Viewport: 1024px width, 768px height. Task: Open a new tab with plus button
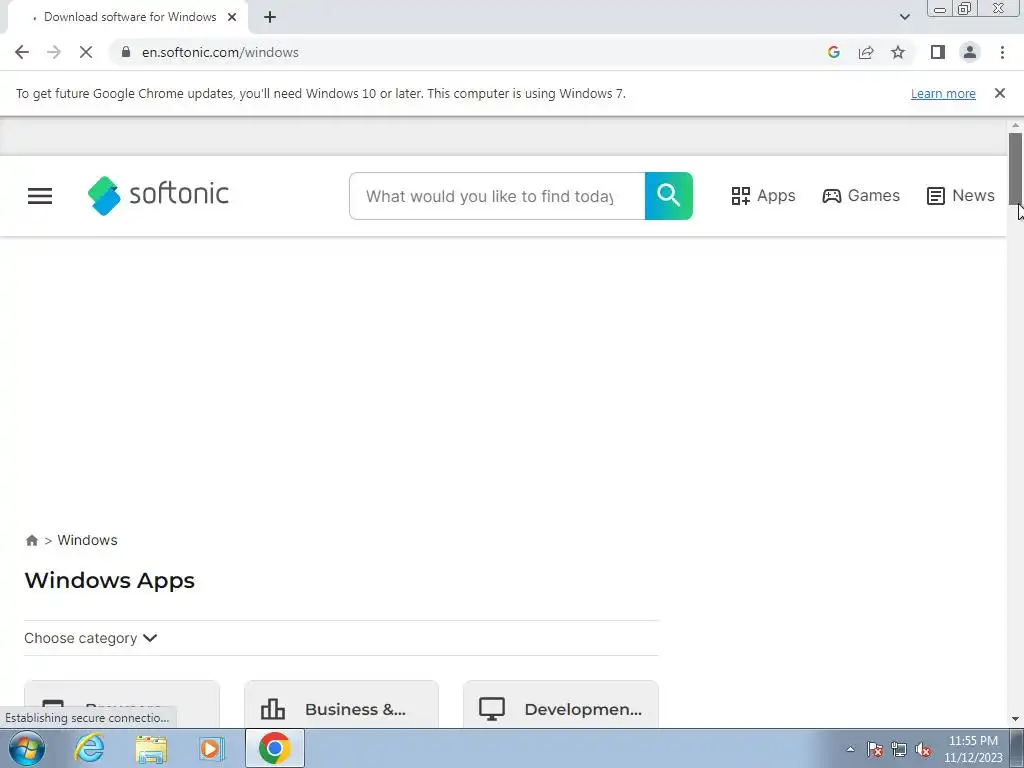270,17
